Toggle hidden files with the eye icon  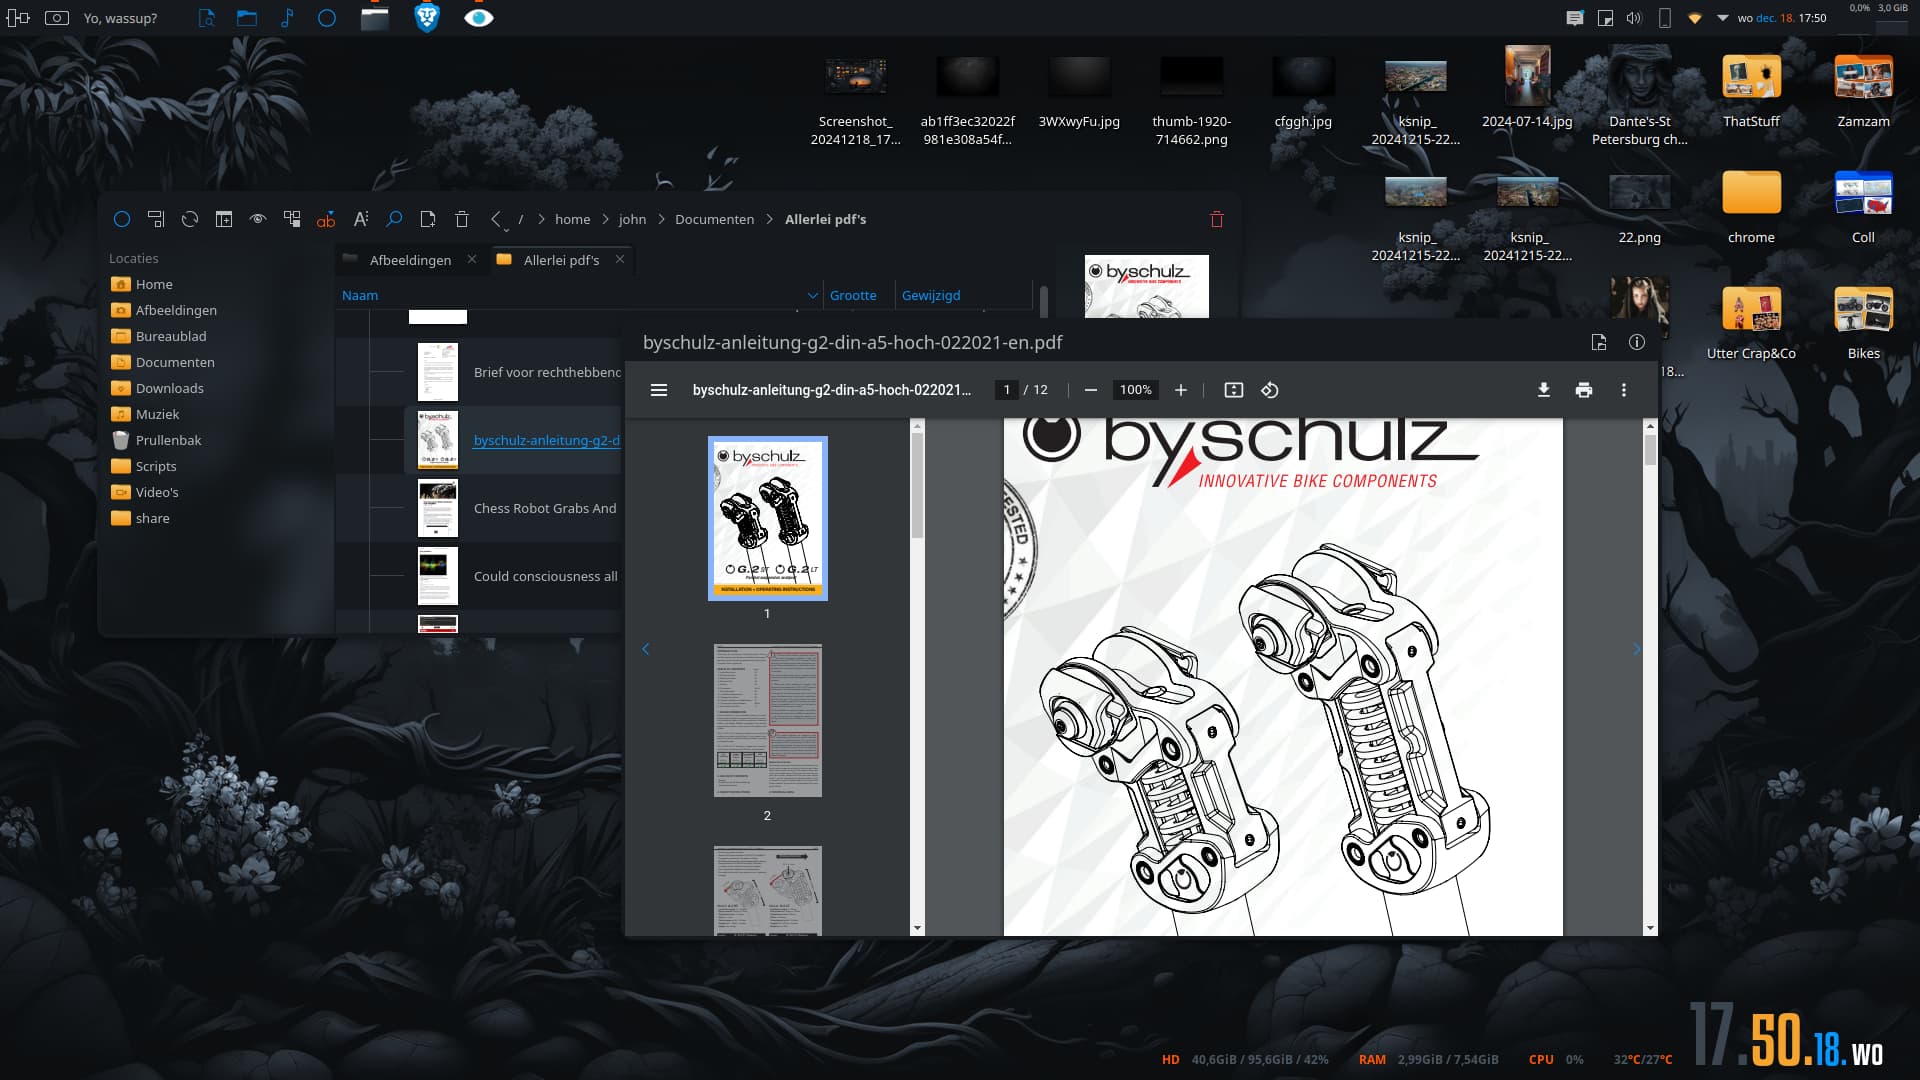258,219
